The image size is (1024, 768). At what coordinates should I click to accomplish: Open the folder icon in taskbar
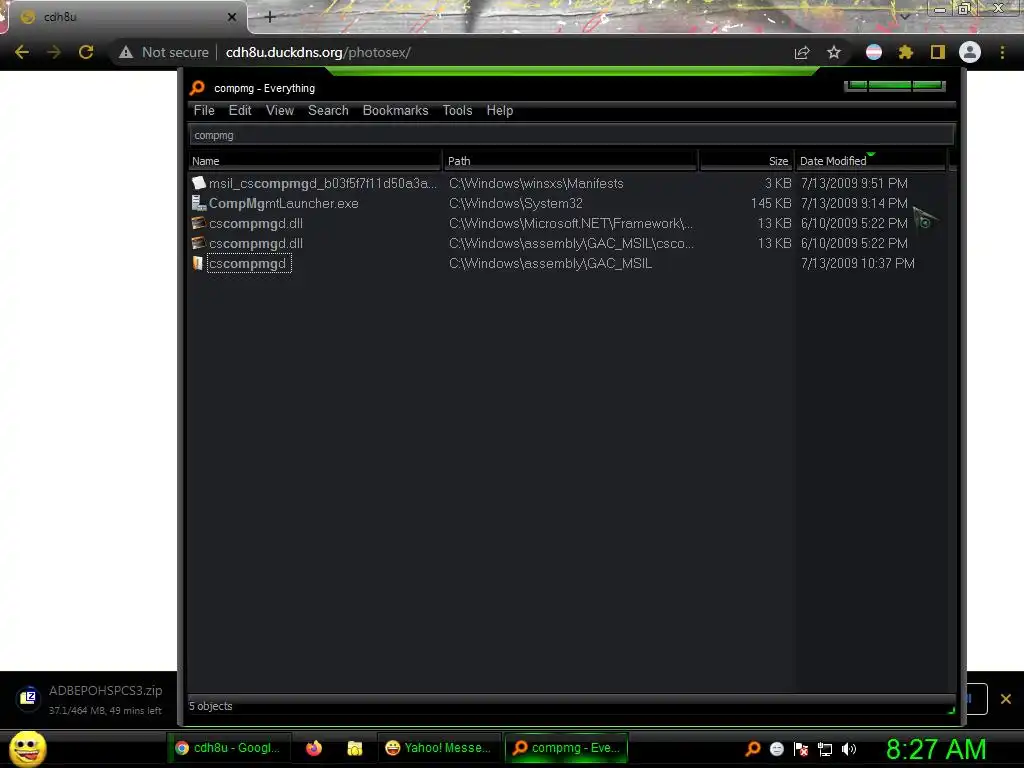pyautogui.click(x=355, y=748)
